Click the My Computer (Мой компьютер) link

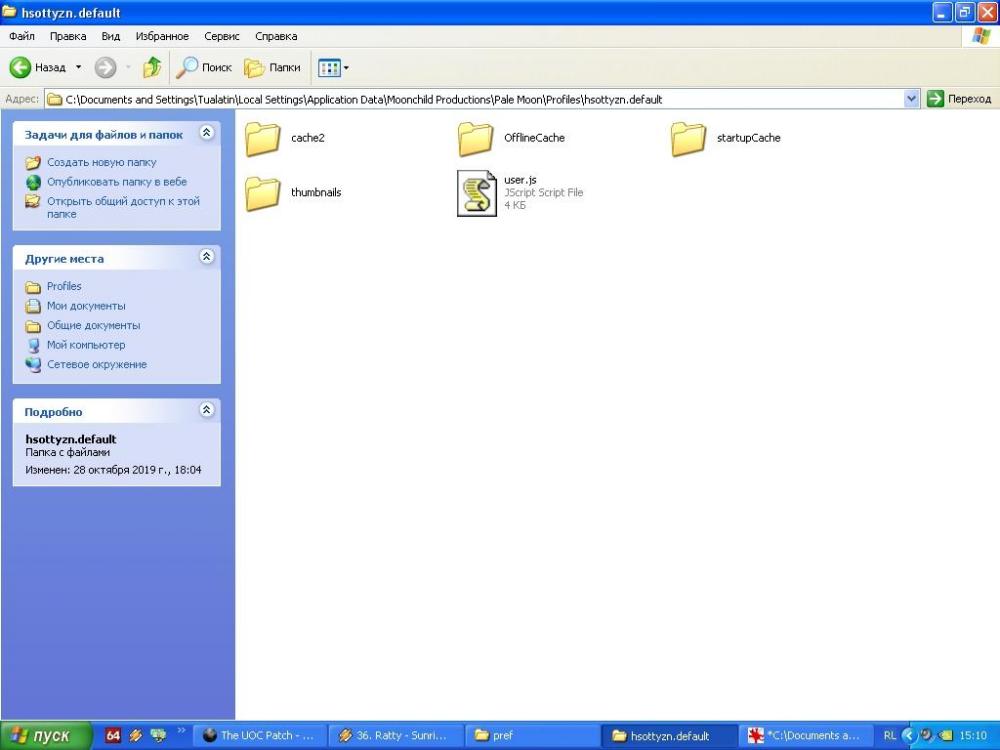pyautogui.click(x=86, y=345)
